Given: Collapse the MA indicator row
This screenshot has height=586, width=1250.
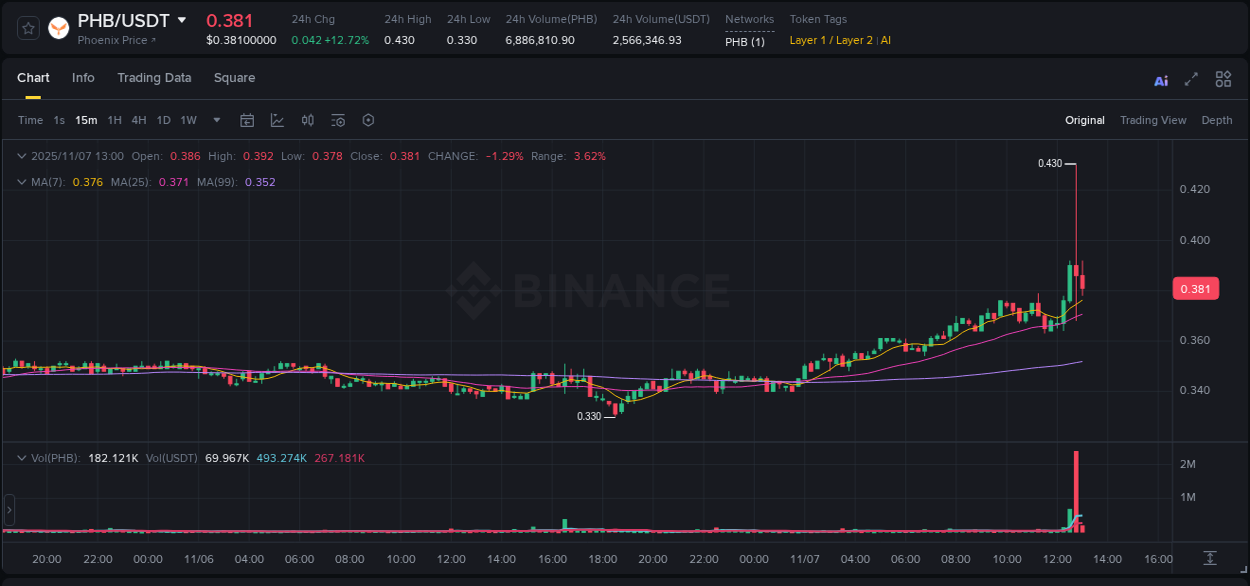Looking at the screenshot, I should coord(22,182).
